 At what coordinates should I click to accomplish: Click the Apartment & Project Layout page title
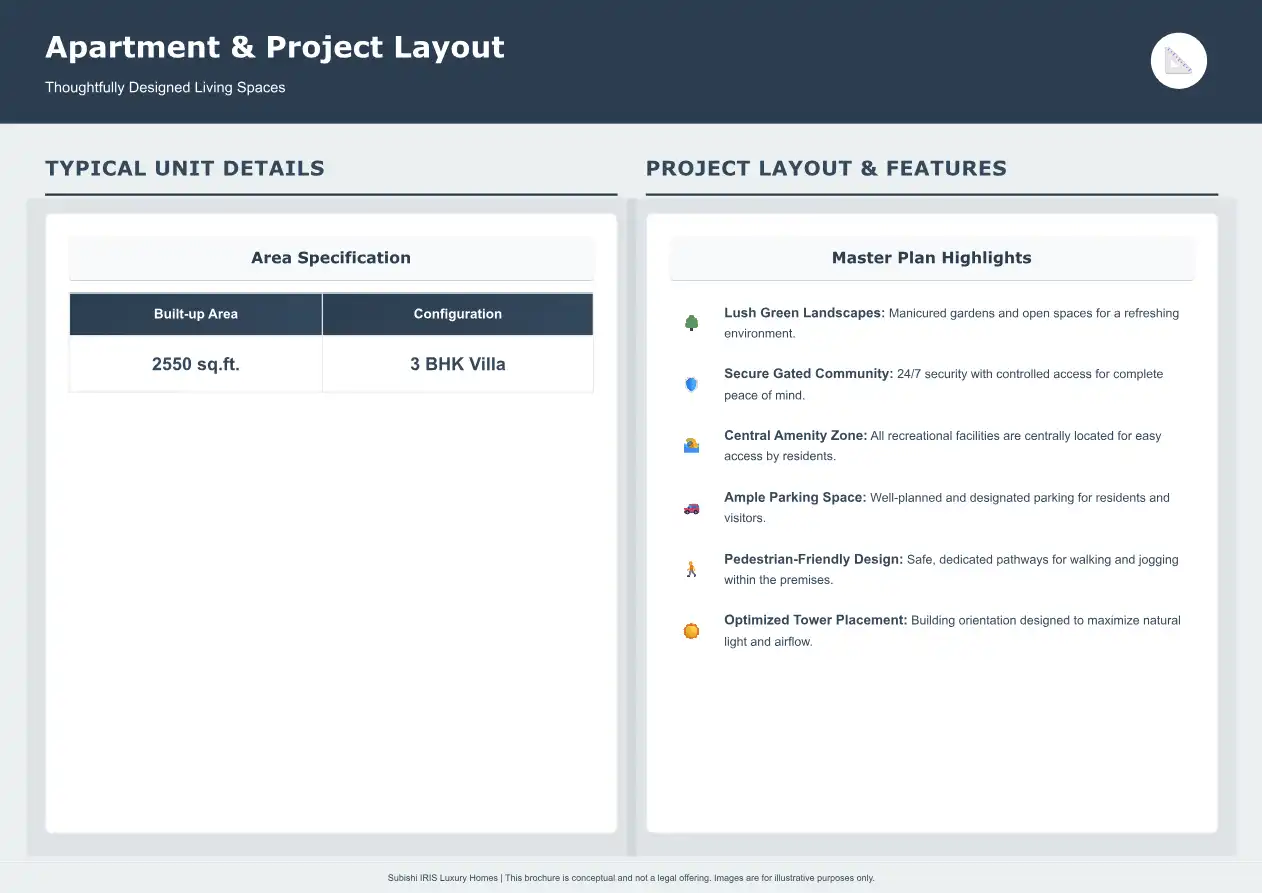[x=275, y=47]
